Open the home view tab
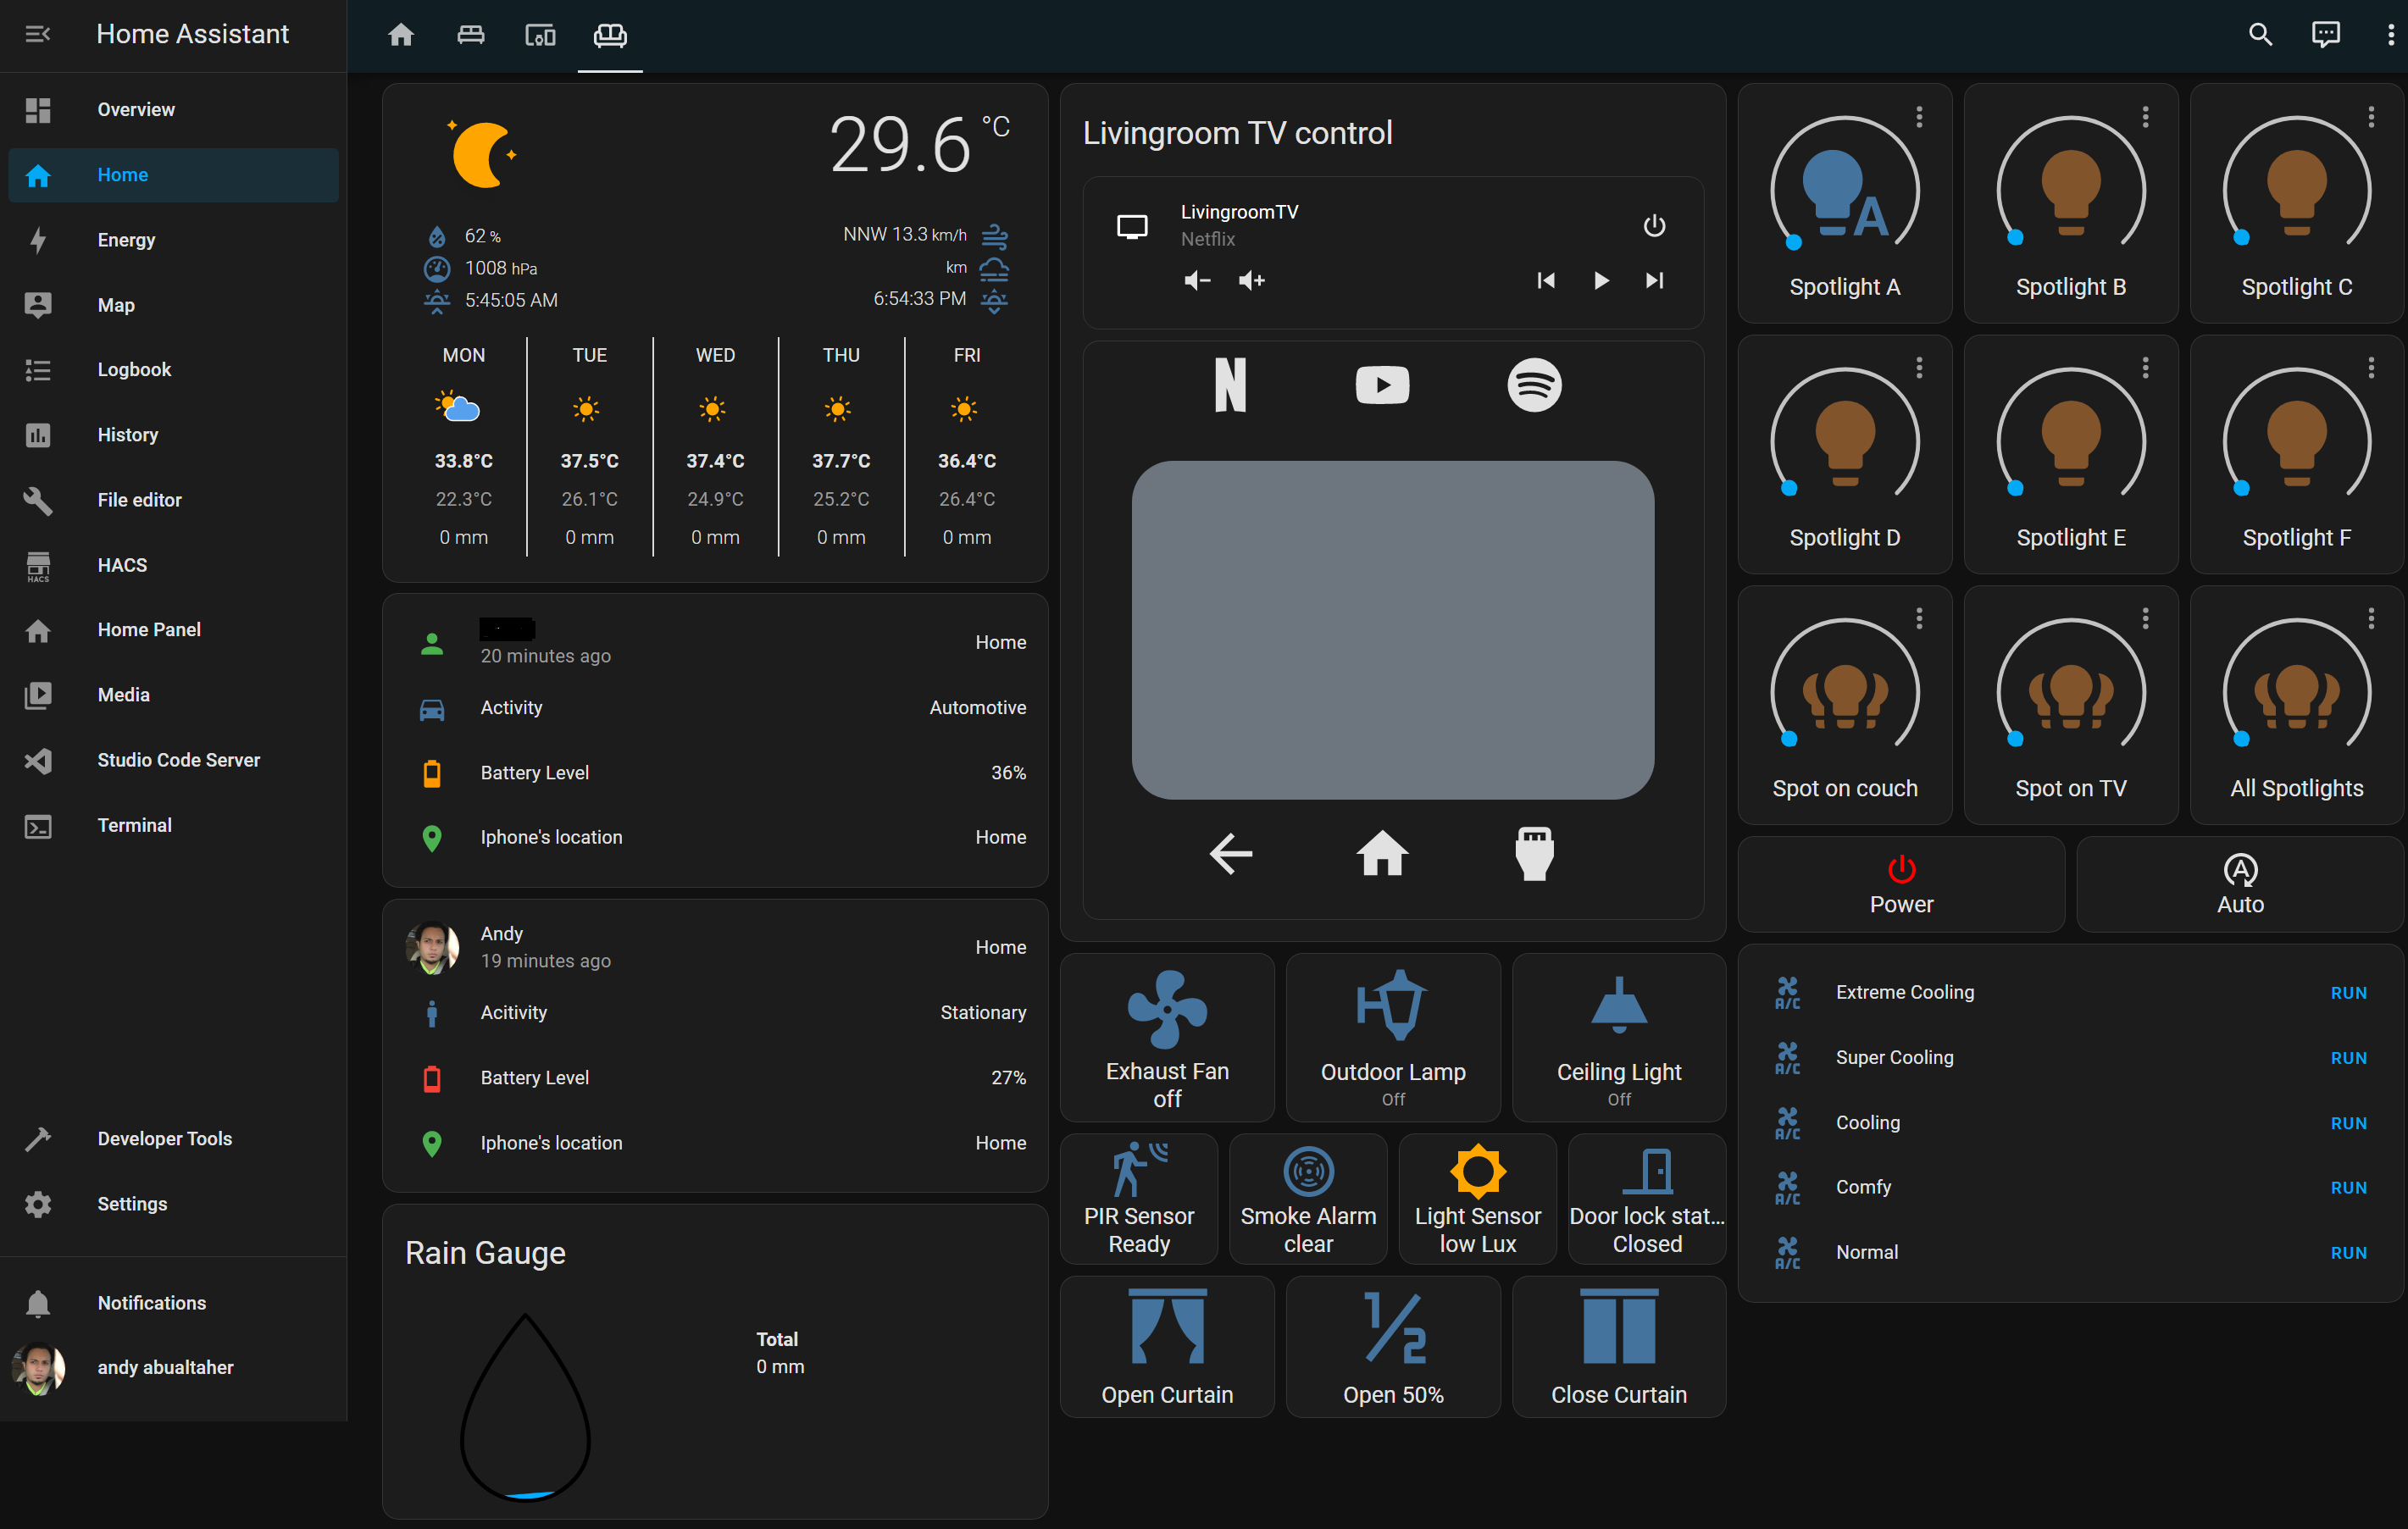Screen dimensions: 2408x1529 (x=401, y=35)
